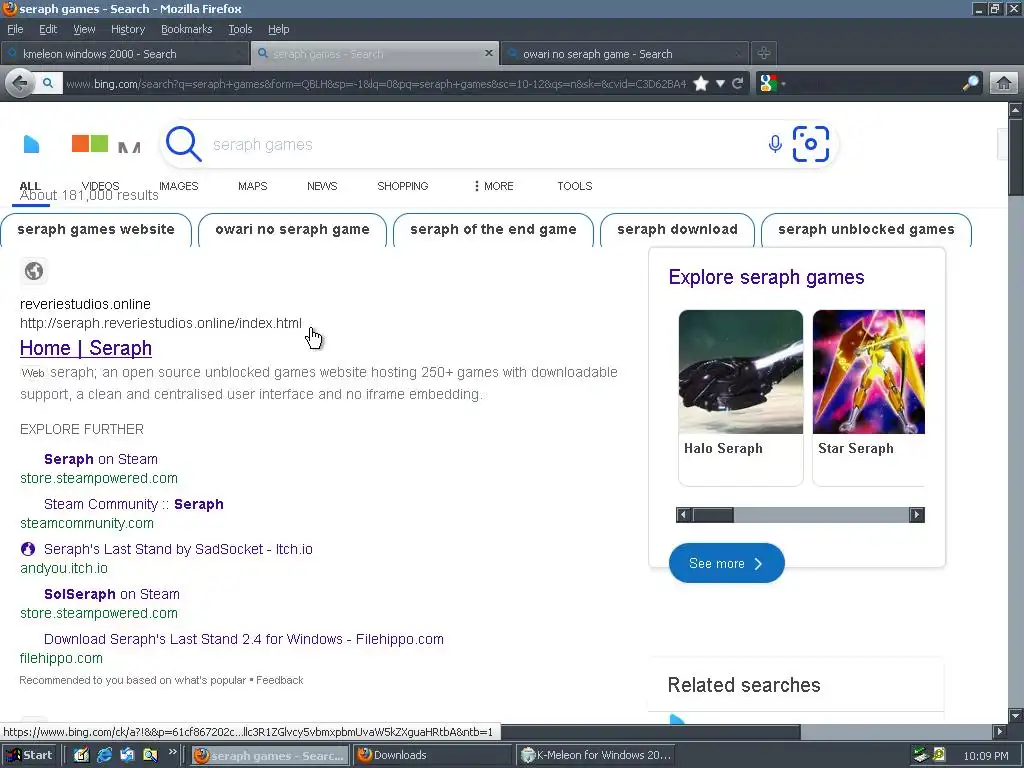
Task: Click the Feedback link
Action: point(280,680)
